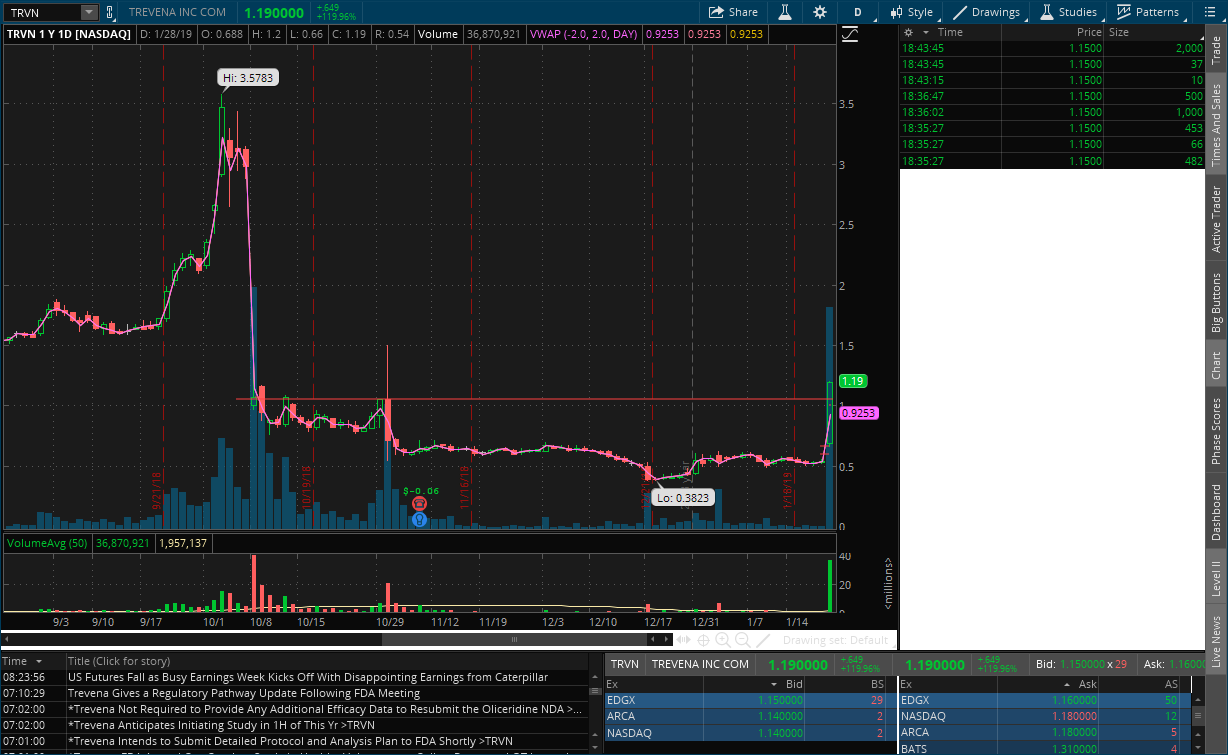Open the Style dropdown menu
The height and width of the screenshot is (755, 1228).
pyautogui.click(x=910, y=12)
